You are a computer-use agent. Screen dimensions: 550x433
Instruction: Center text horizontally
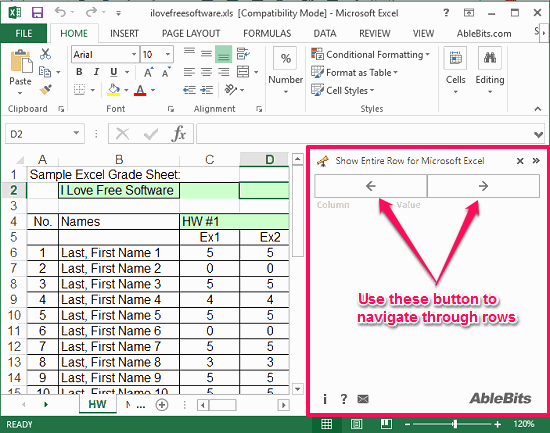(x=206, y=72)
